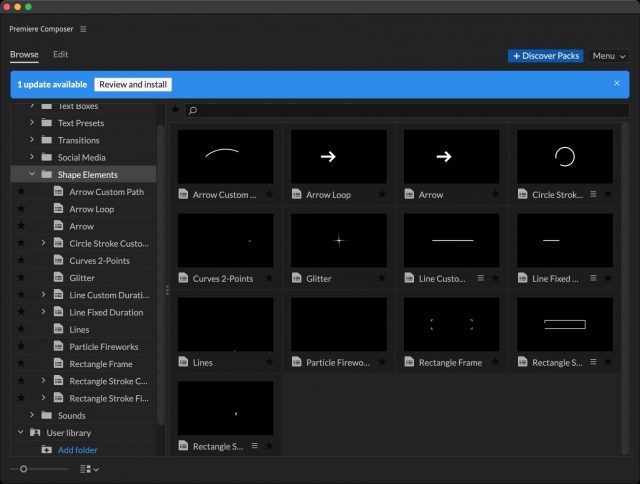This screenshot has height=484, width=640.
Task: Open the view mode dropdown at bottom
Action: (x=89, y=469)
